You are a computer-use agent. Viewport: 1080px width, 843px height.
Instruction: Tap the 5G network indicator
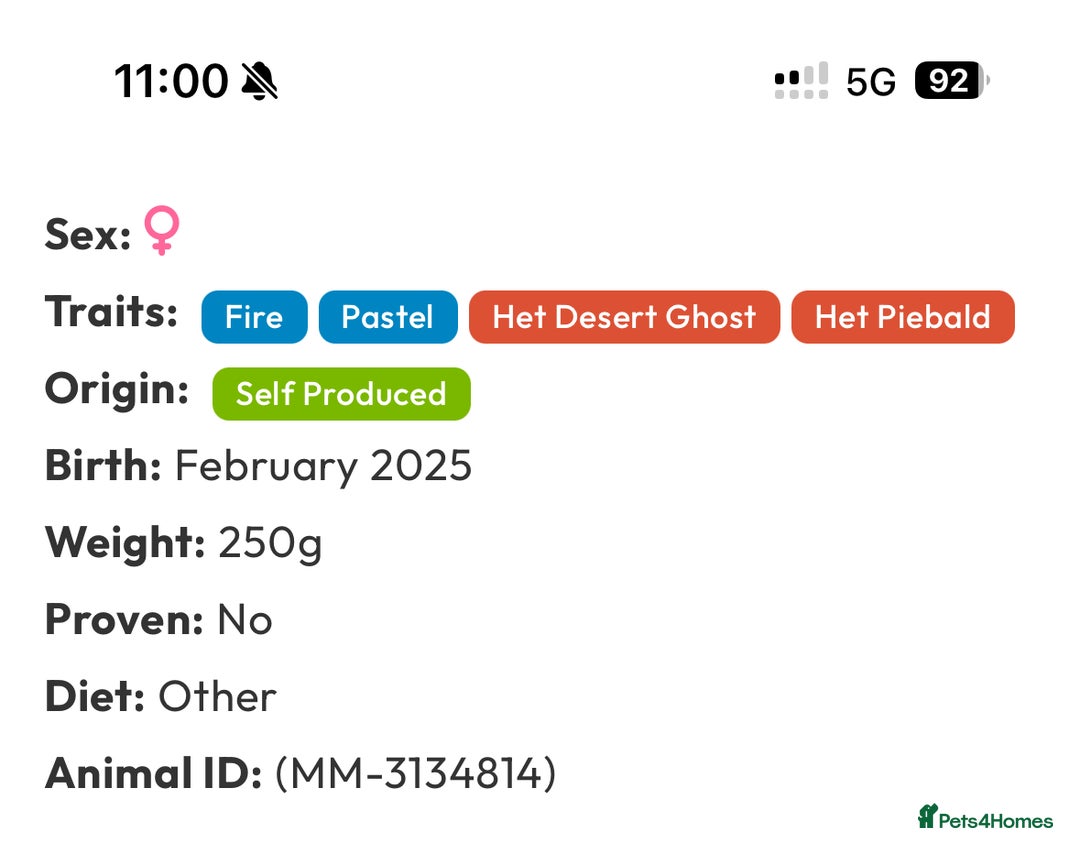pos(871,82)
